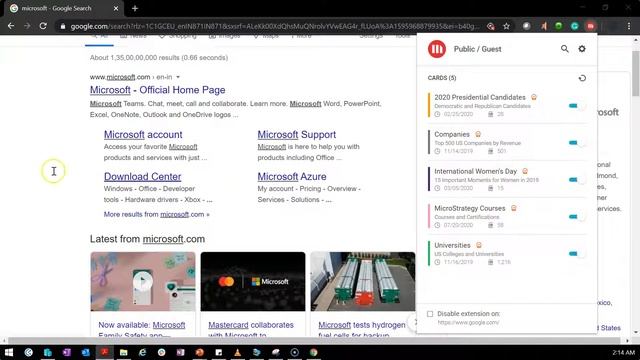640x360 pixels.
Task: Click More results from microsoft.com
Action: click(x=156, y=214)
